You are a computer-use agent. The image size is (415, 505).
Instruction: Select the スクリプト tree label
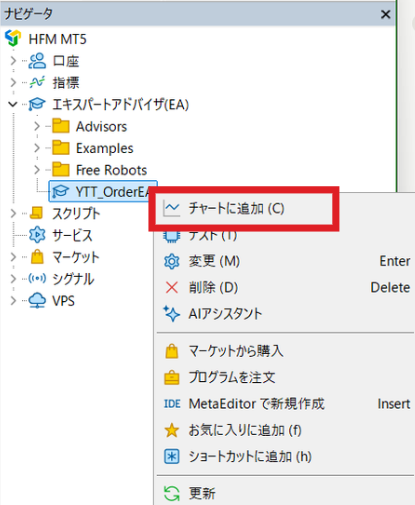[x=76, y=213]
